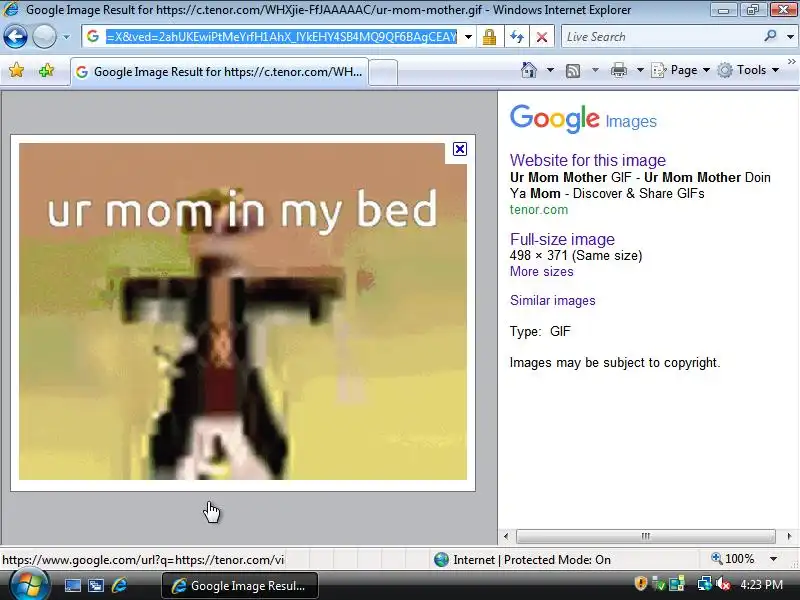Click the tenor.com link
Image resolution: width=800 pixels, height=600 pixels.
pos(539,210)
